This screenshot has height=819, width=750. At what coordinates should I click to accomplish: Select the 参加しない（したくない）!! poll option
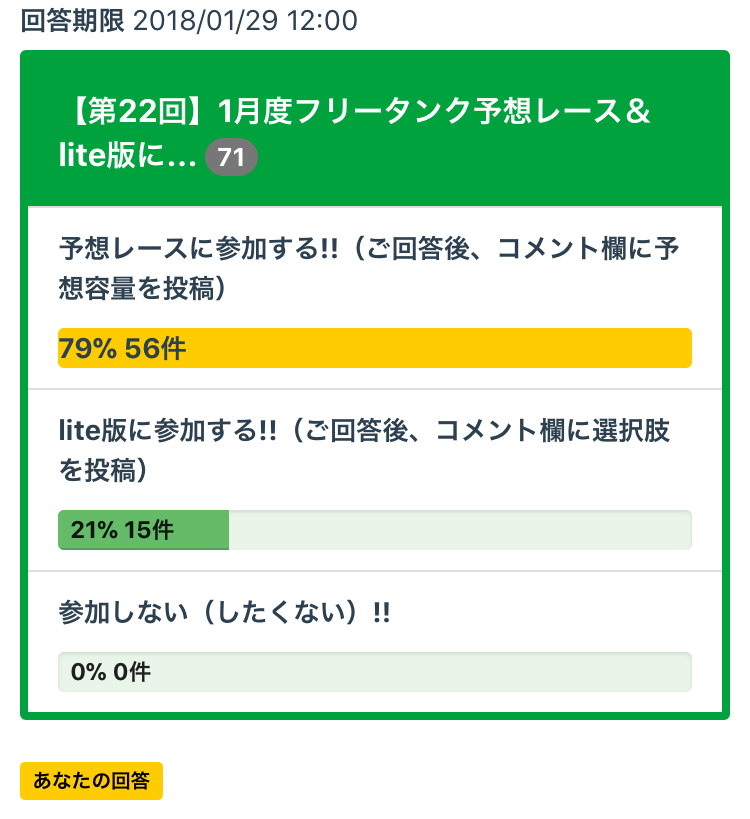tap(224, 612)
